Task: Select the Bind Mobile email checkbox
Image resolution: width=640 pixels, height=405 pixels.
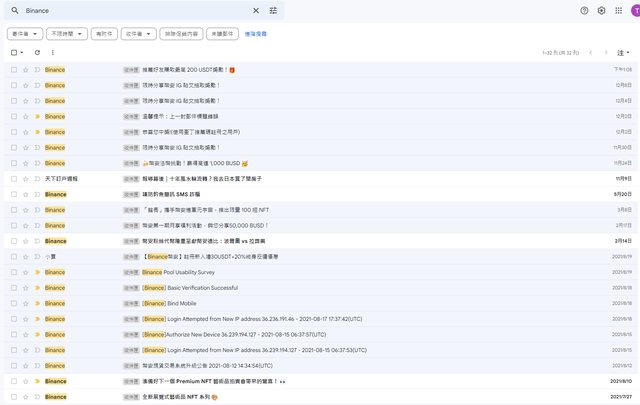Action: pos(14,303)
